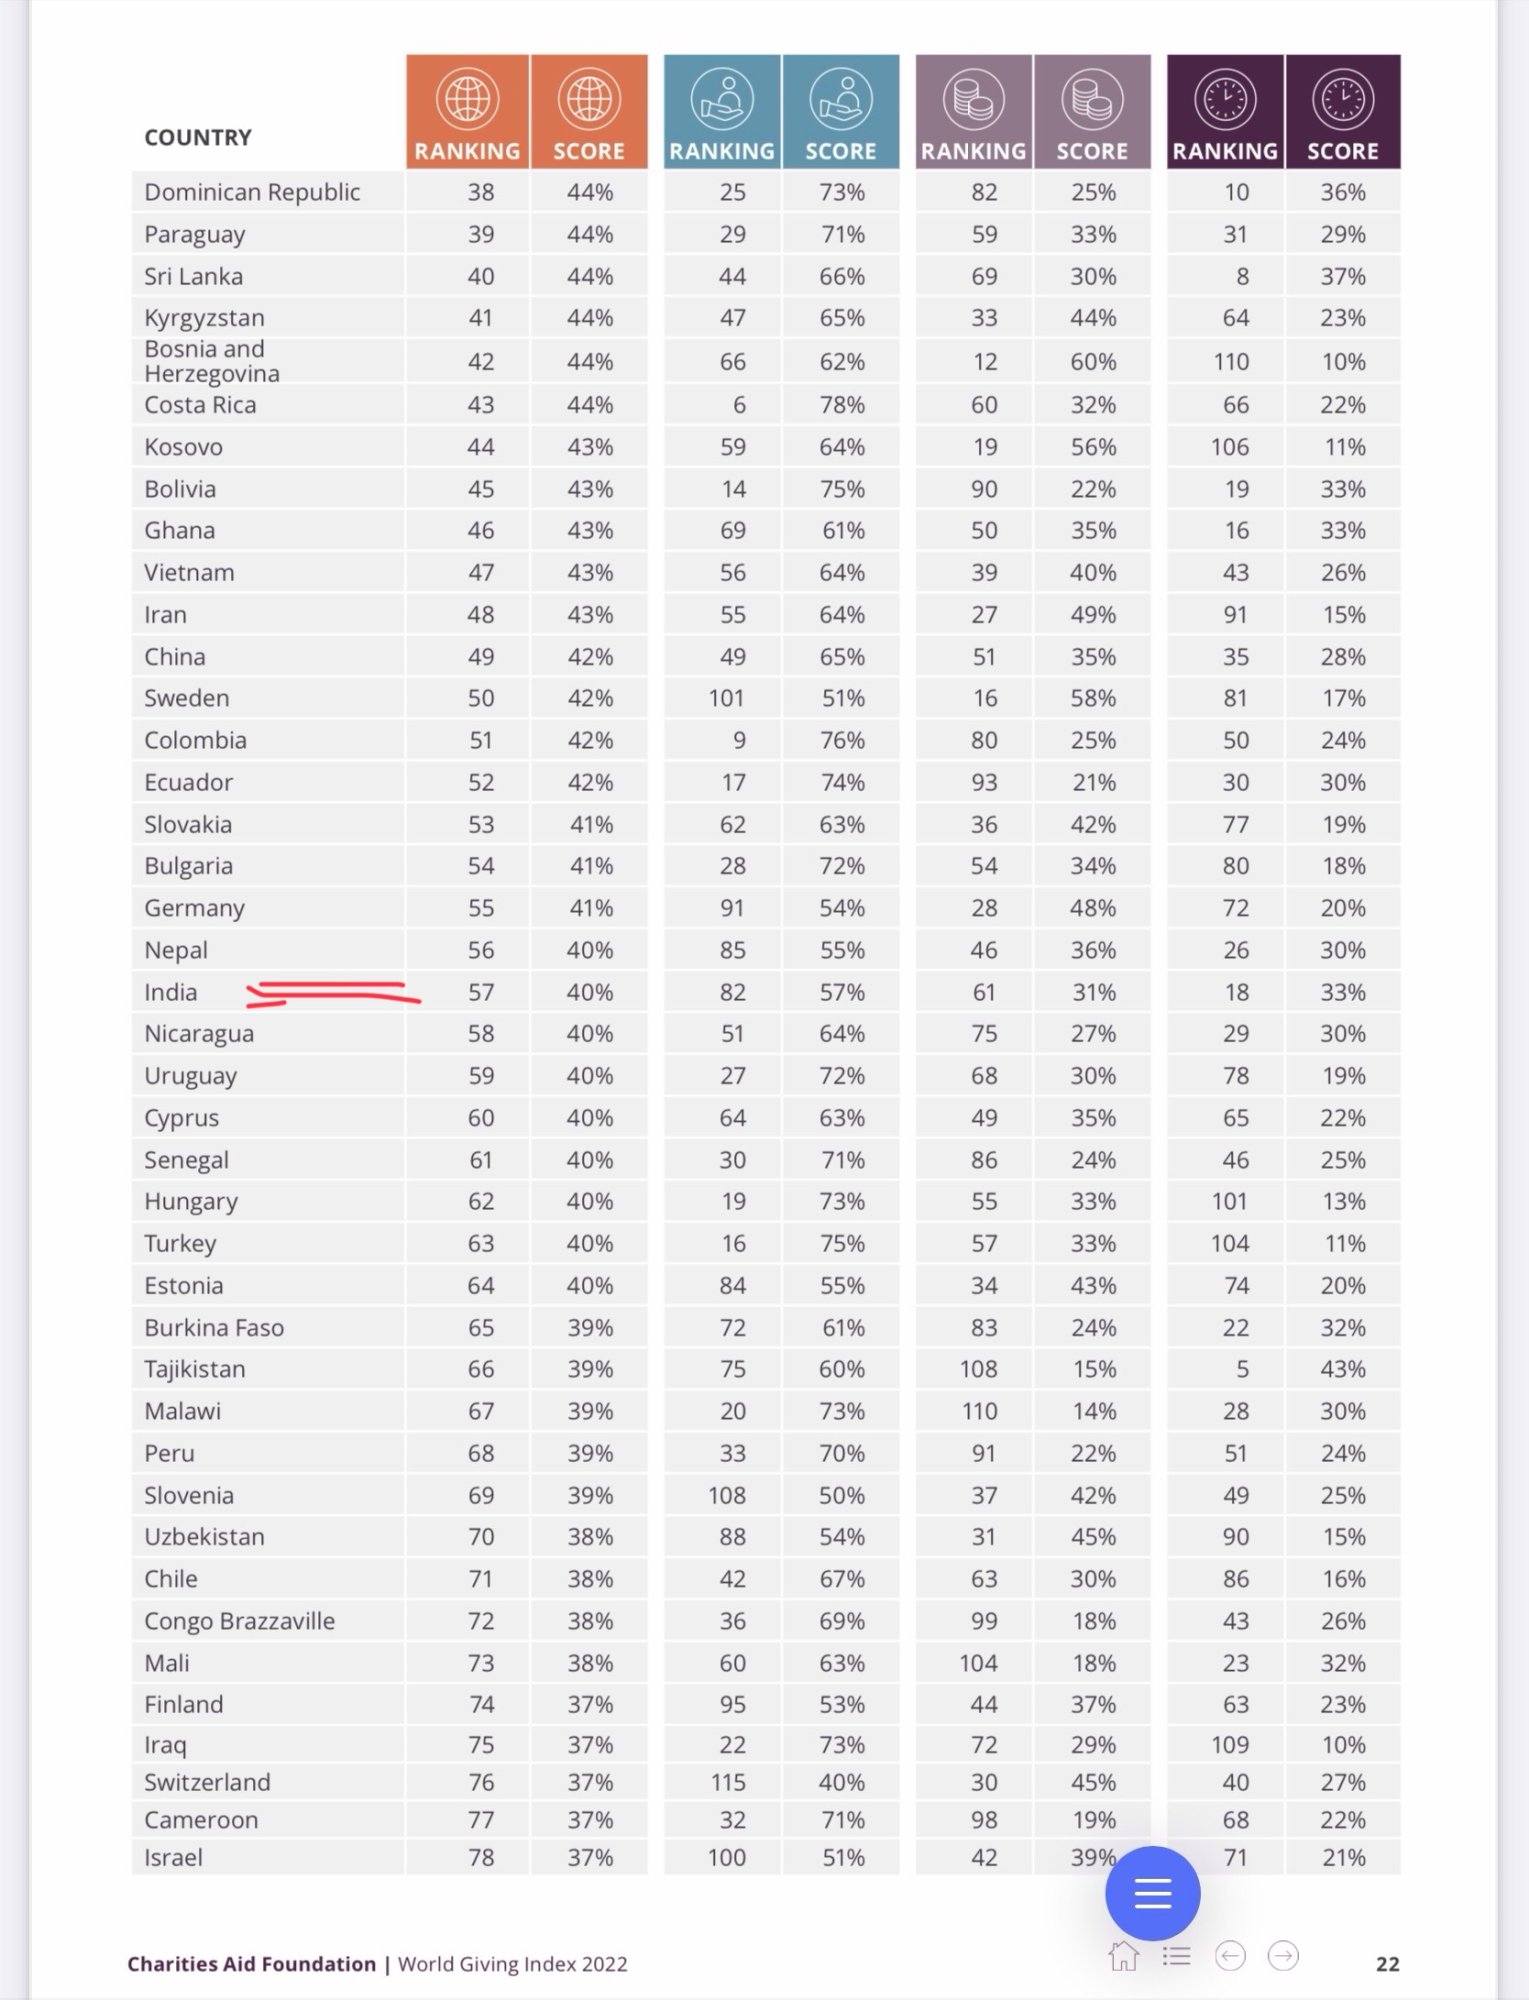Screen dimensions: 1529x2000
Task: Go to next page with right arrow
Action: tap(1283, 1955)
